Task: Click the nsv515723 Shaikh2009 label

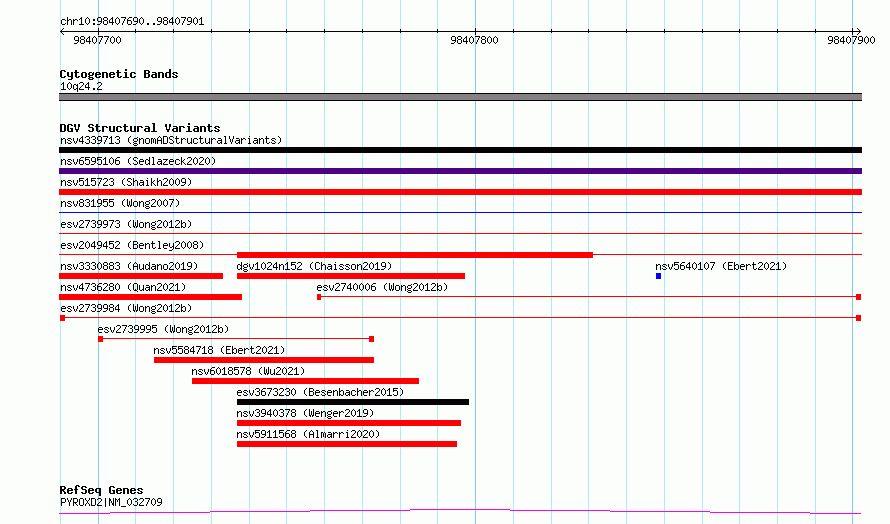Action: (x=126, y=182)
